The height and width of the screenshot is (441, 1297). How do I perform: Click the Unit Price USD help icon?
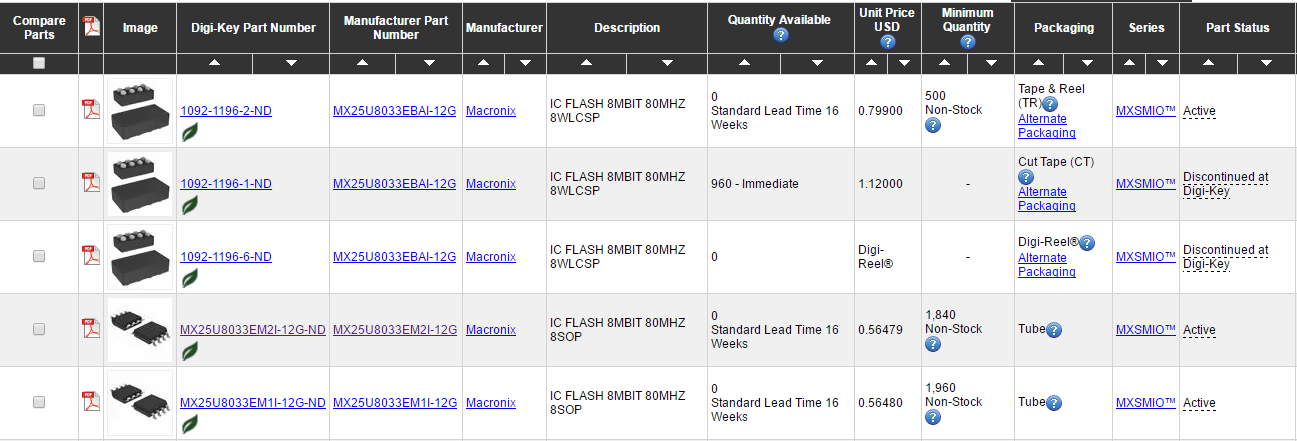coord(887,42)
